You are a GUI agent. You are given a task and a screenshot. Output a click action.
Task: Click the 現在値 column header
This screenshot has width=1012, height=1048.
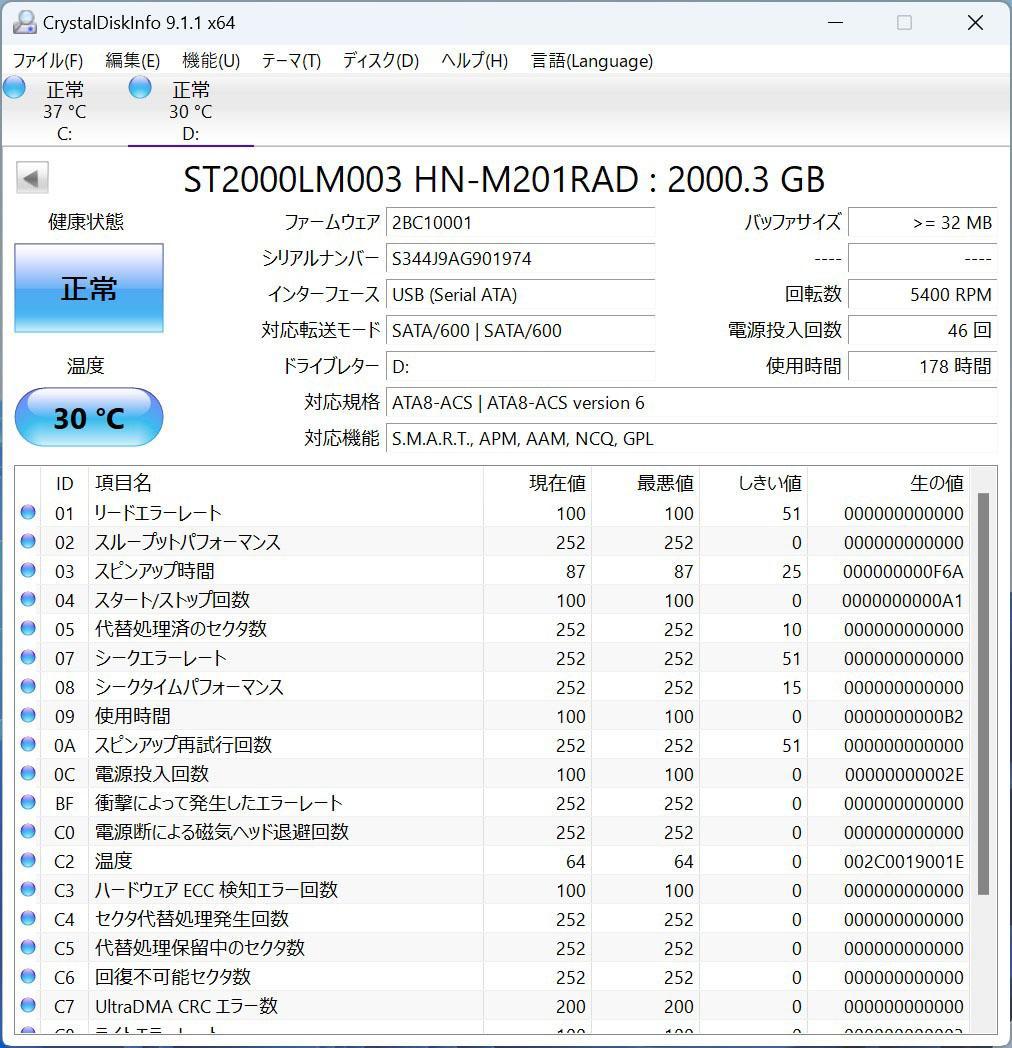pos(537,483)
